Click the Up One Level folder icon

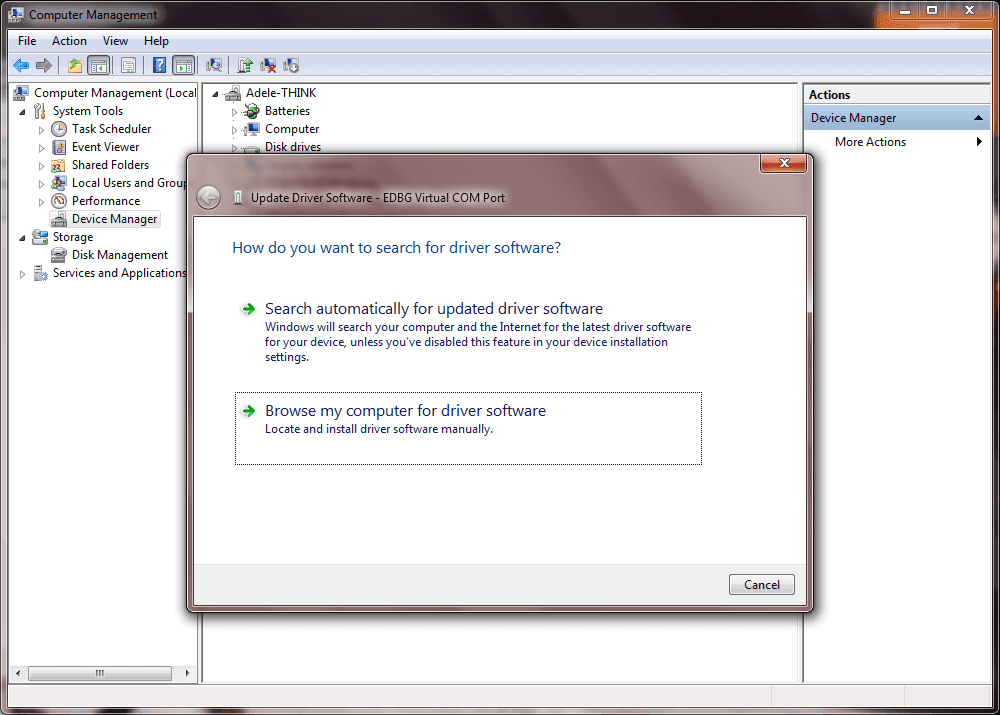click(x=75, y=66)
